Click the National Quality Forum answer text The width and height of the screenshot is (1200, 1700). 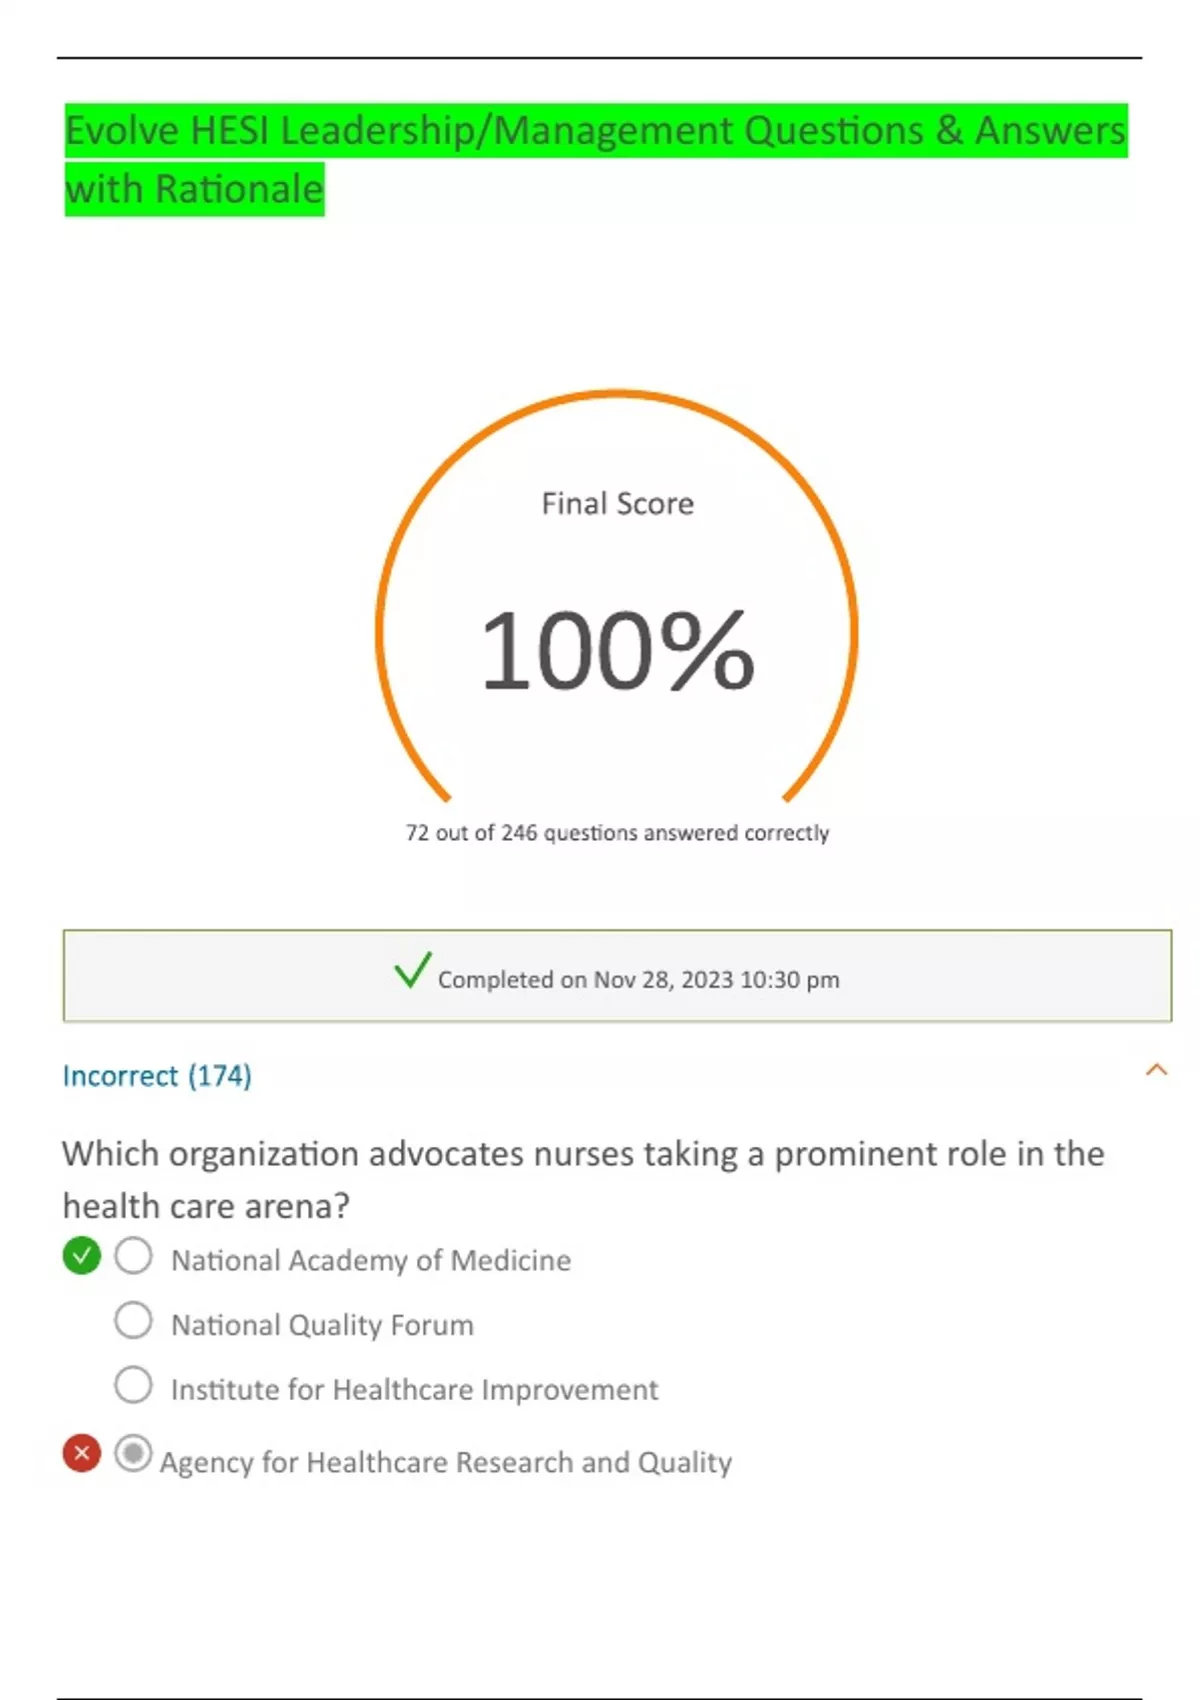pos(322,1325)
